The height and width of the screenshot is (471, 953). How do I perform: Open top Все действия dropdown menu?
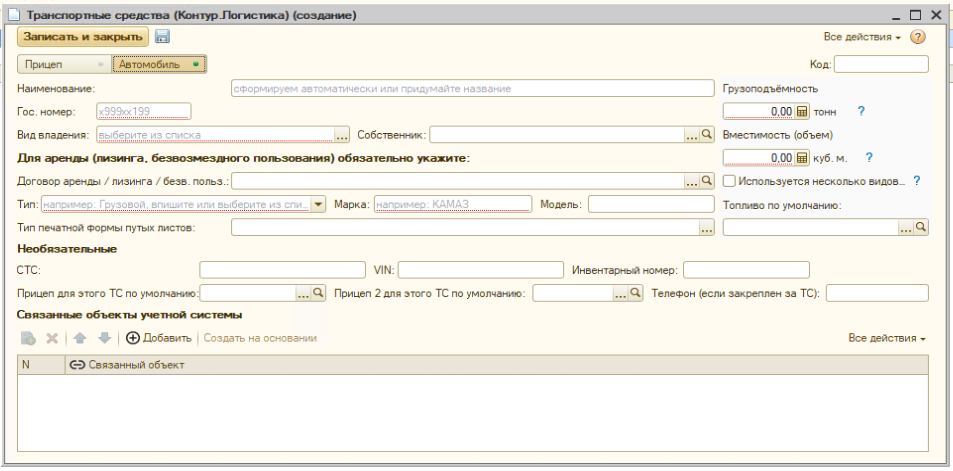point(862,37)
